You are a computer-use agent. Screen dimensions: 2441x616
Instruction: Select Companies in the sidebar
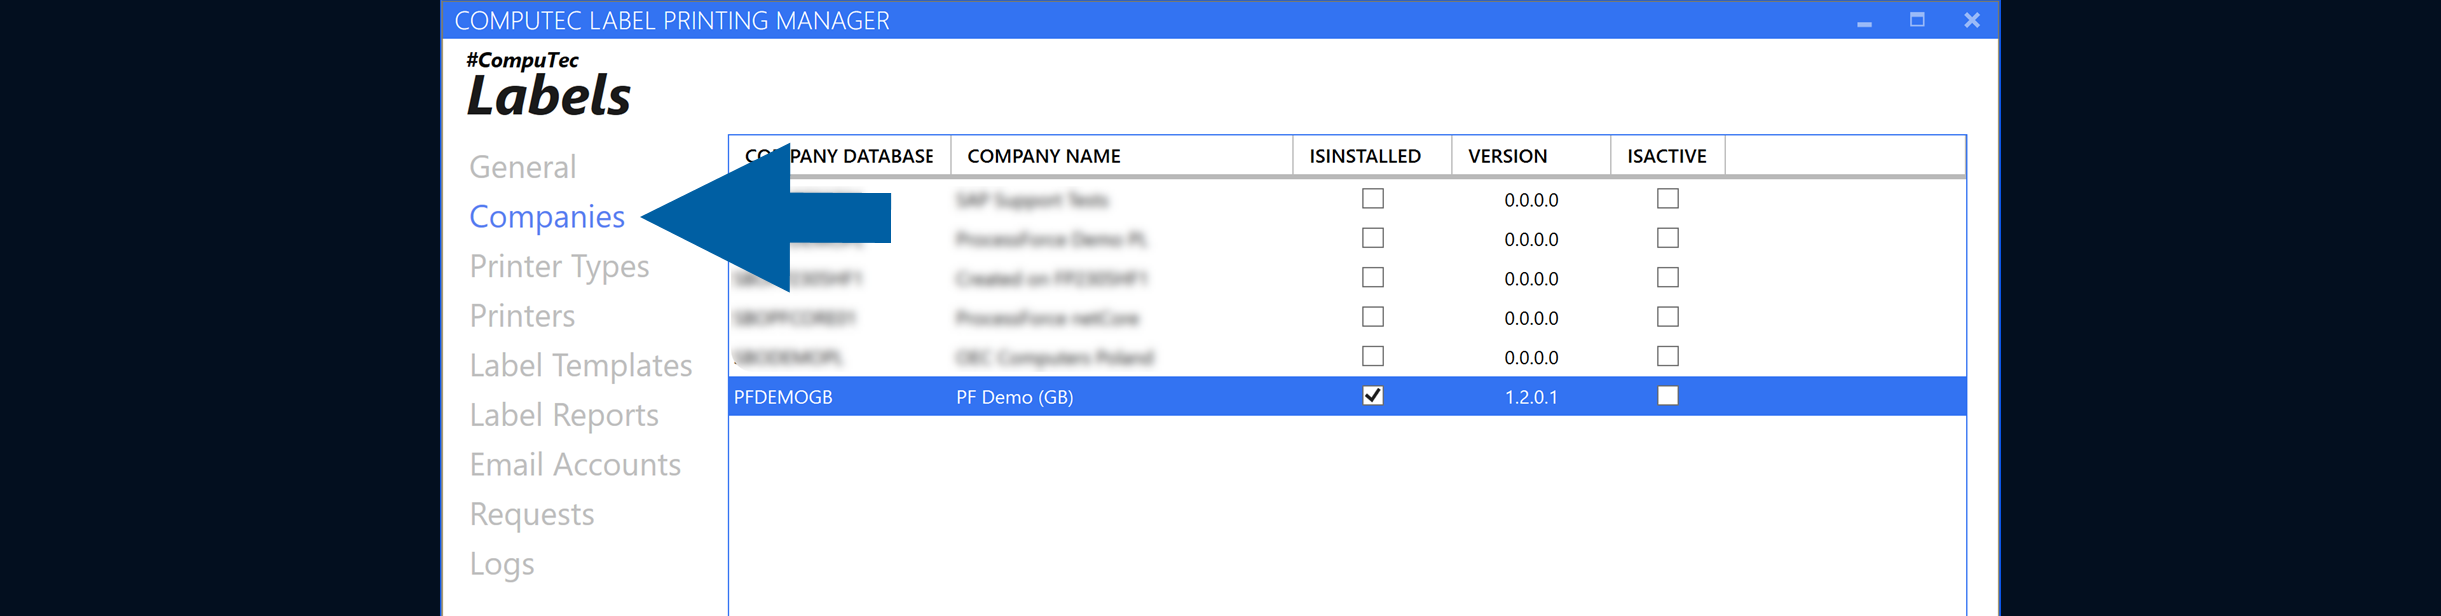(x=547, y=217)
